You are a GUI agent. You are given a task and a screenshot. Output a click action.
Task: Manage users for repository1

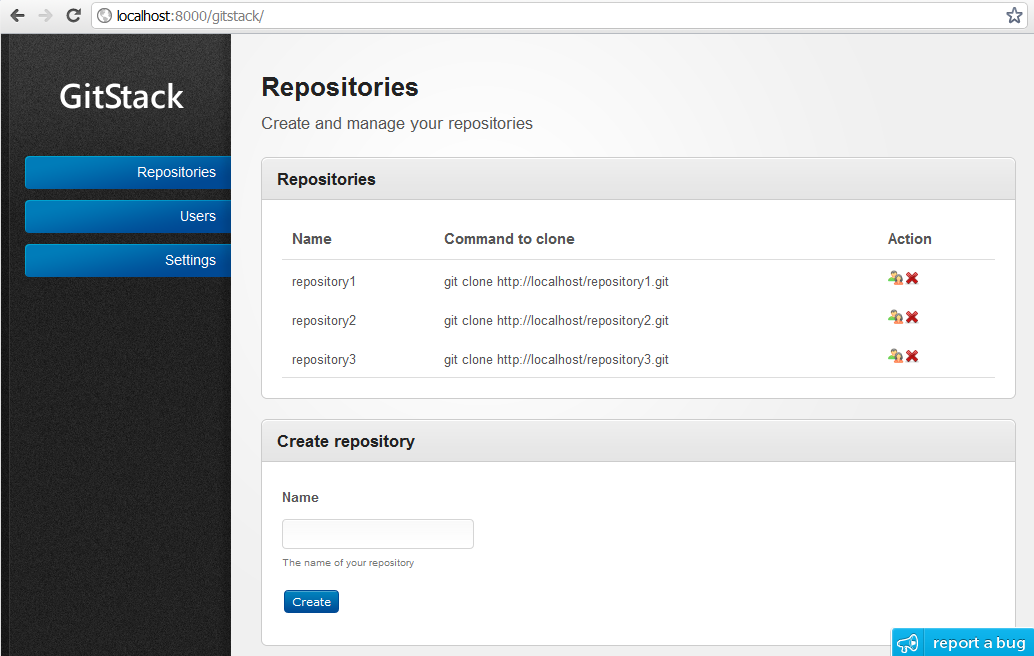pos(895,278)
